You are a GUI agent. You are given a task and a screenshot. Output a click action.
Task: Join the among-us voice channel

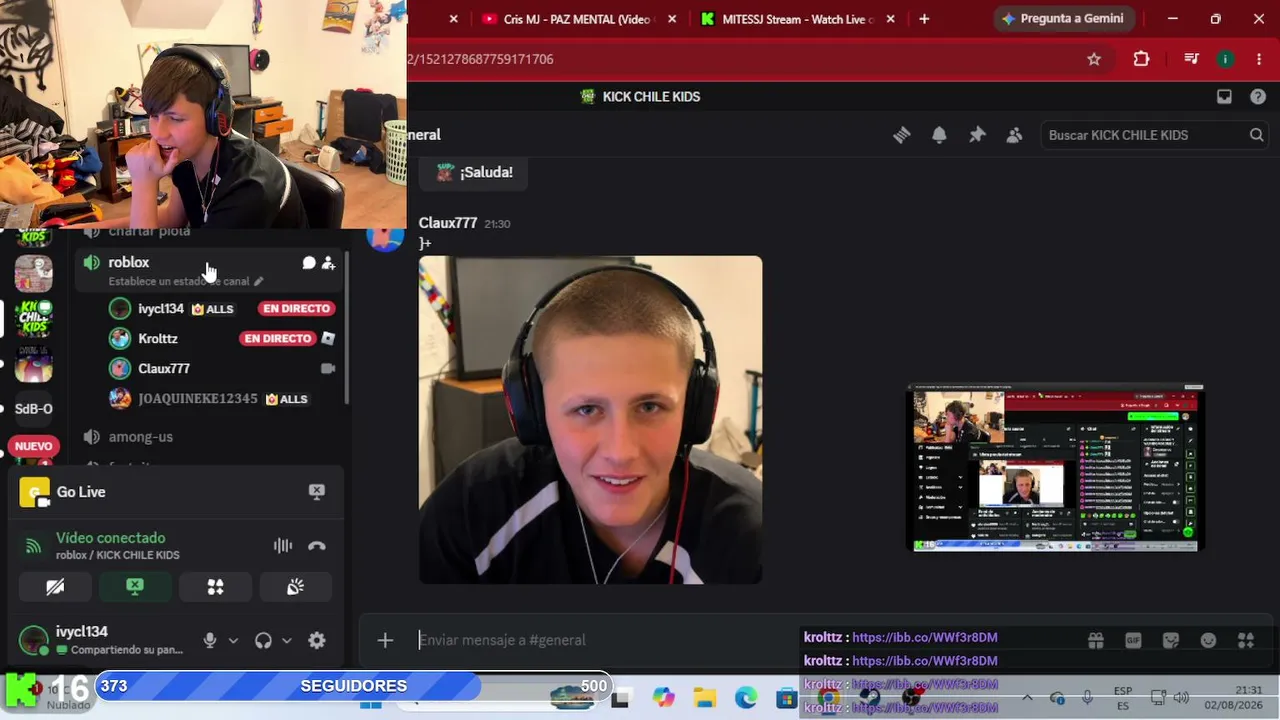coord(141,437)
